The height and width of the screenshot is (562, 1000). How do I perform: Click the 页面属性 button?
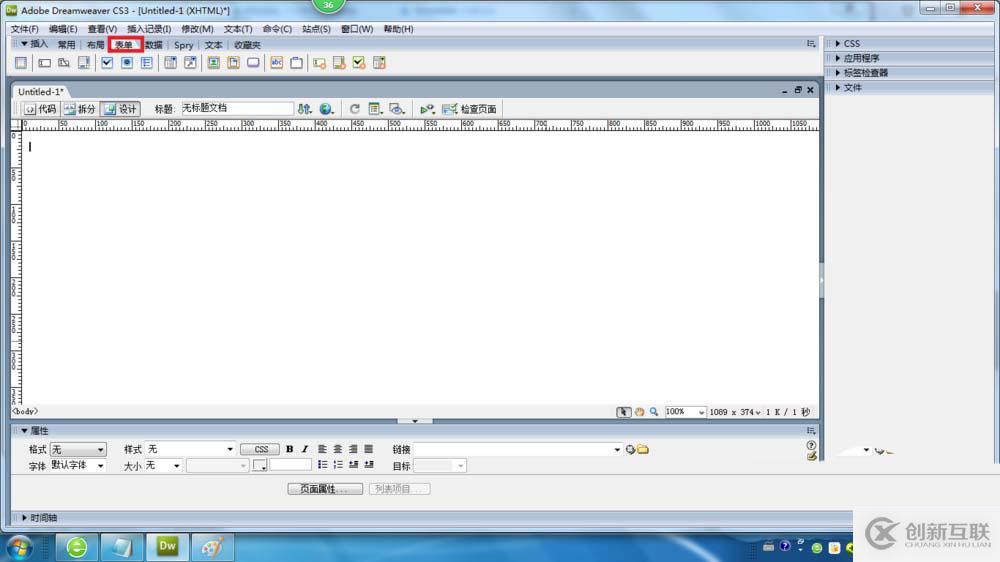pos(325,489)
